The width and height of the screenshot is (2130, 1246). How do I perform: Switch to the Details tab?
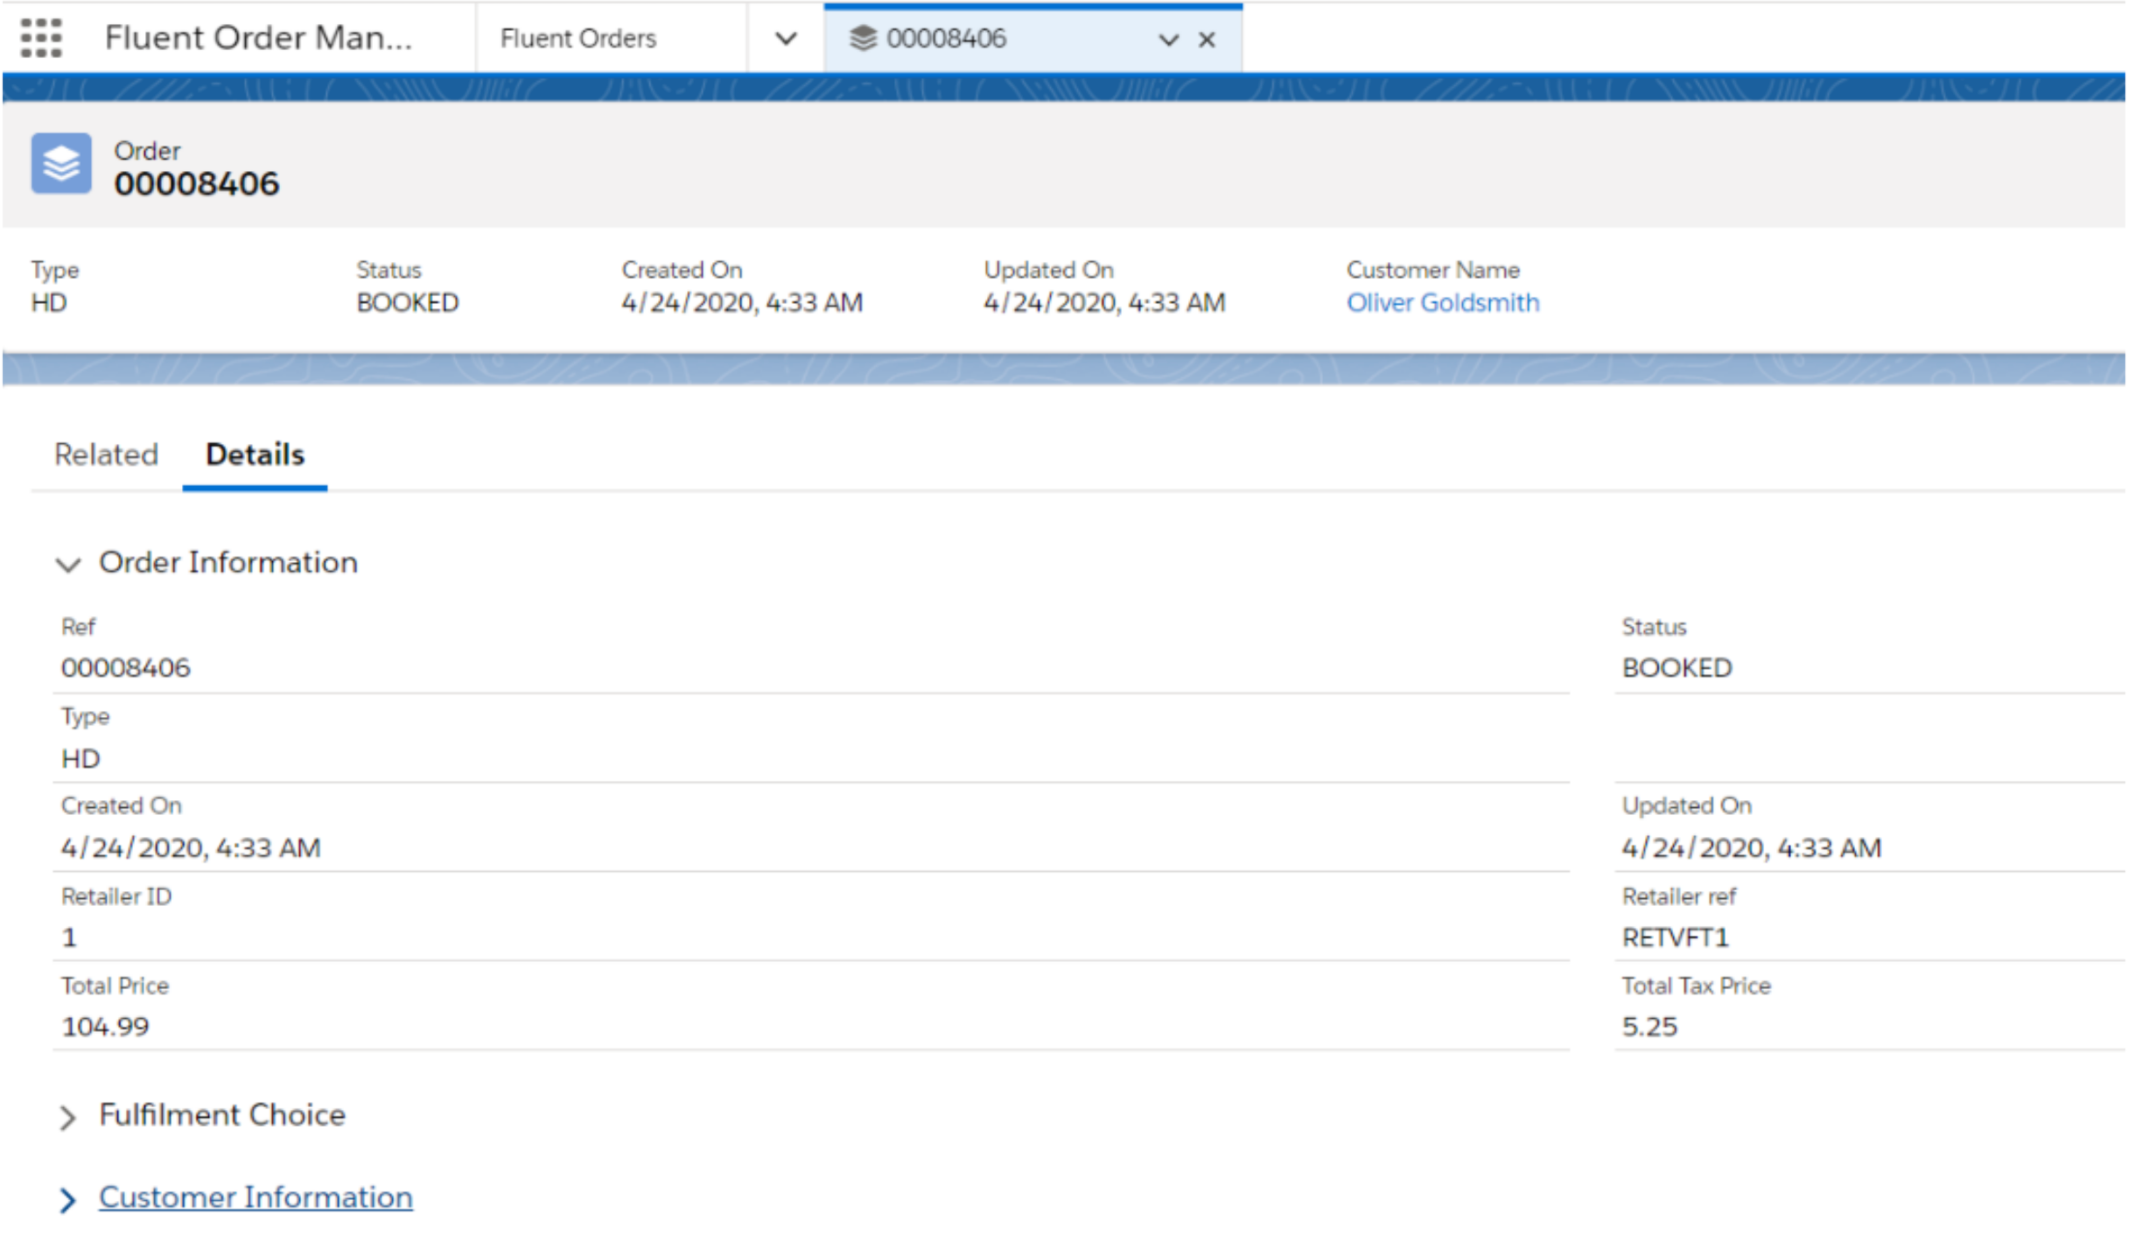point(254,456)
